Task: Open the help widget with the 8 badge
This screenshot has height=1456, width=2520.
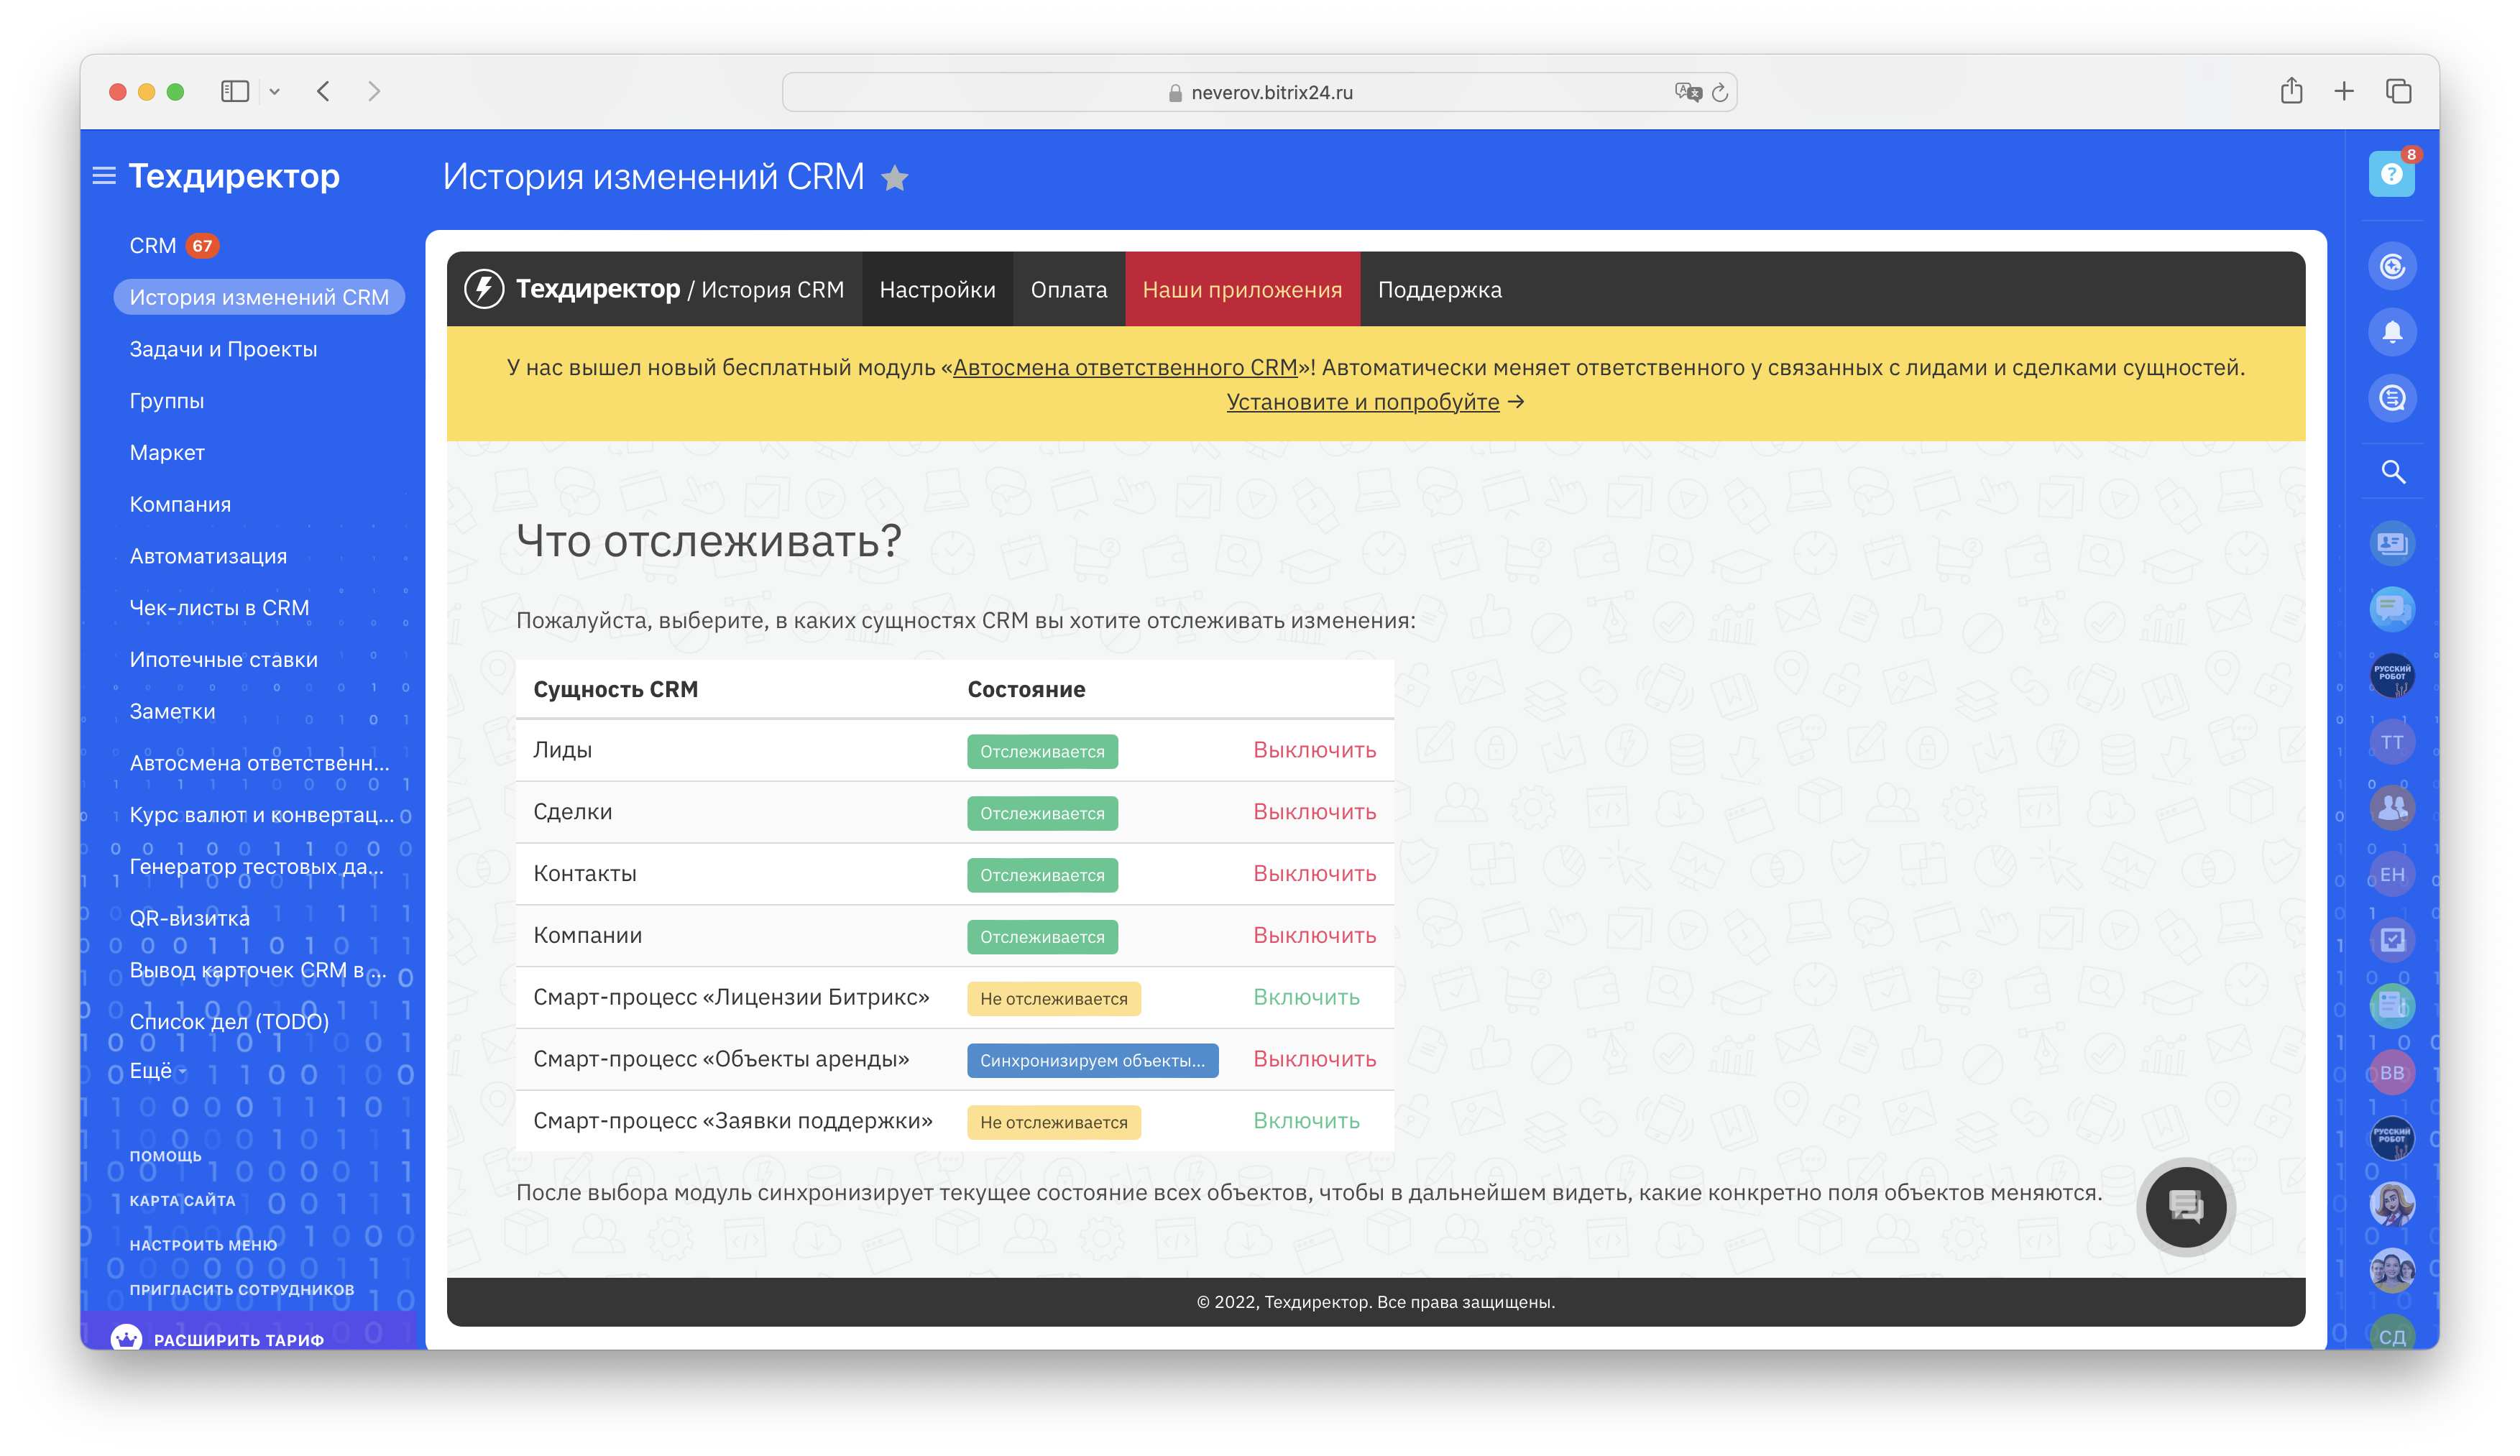Action: (x=2391, y=174)
